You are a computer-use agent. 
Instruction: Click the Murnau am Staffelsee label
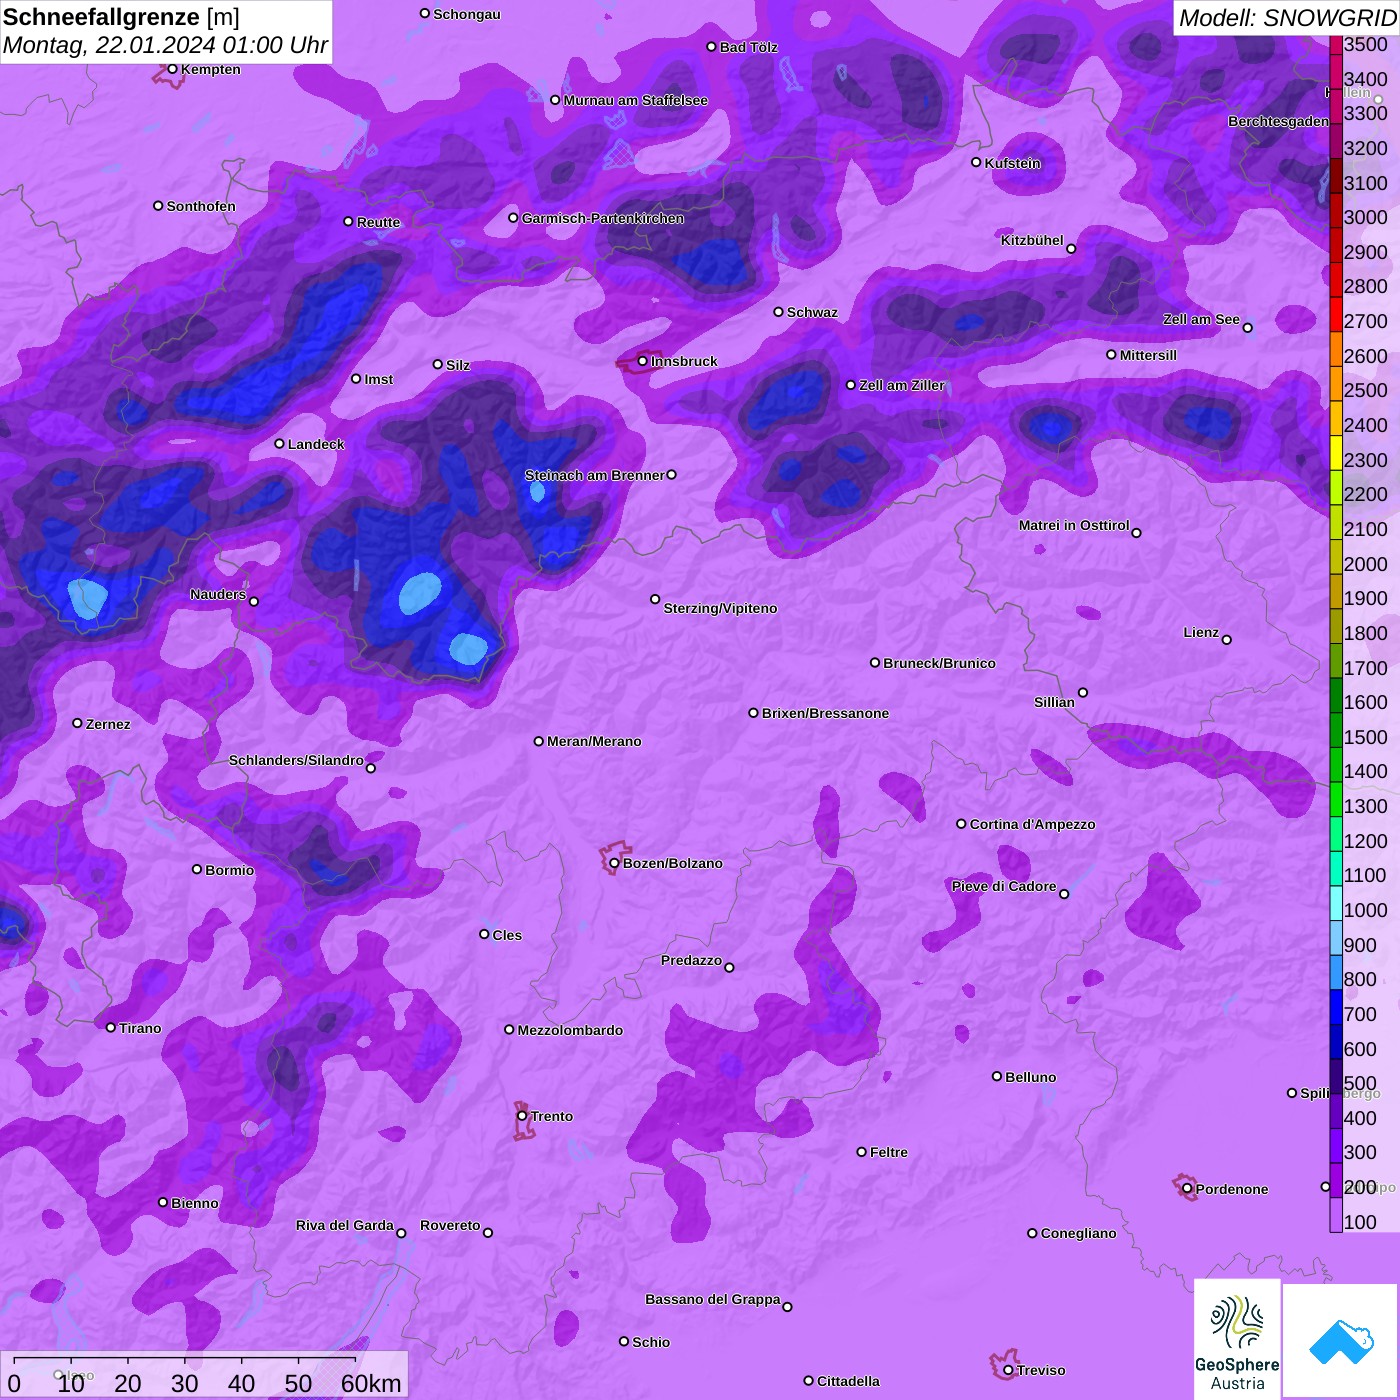pyautogui.click(x=635, y=100)
